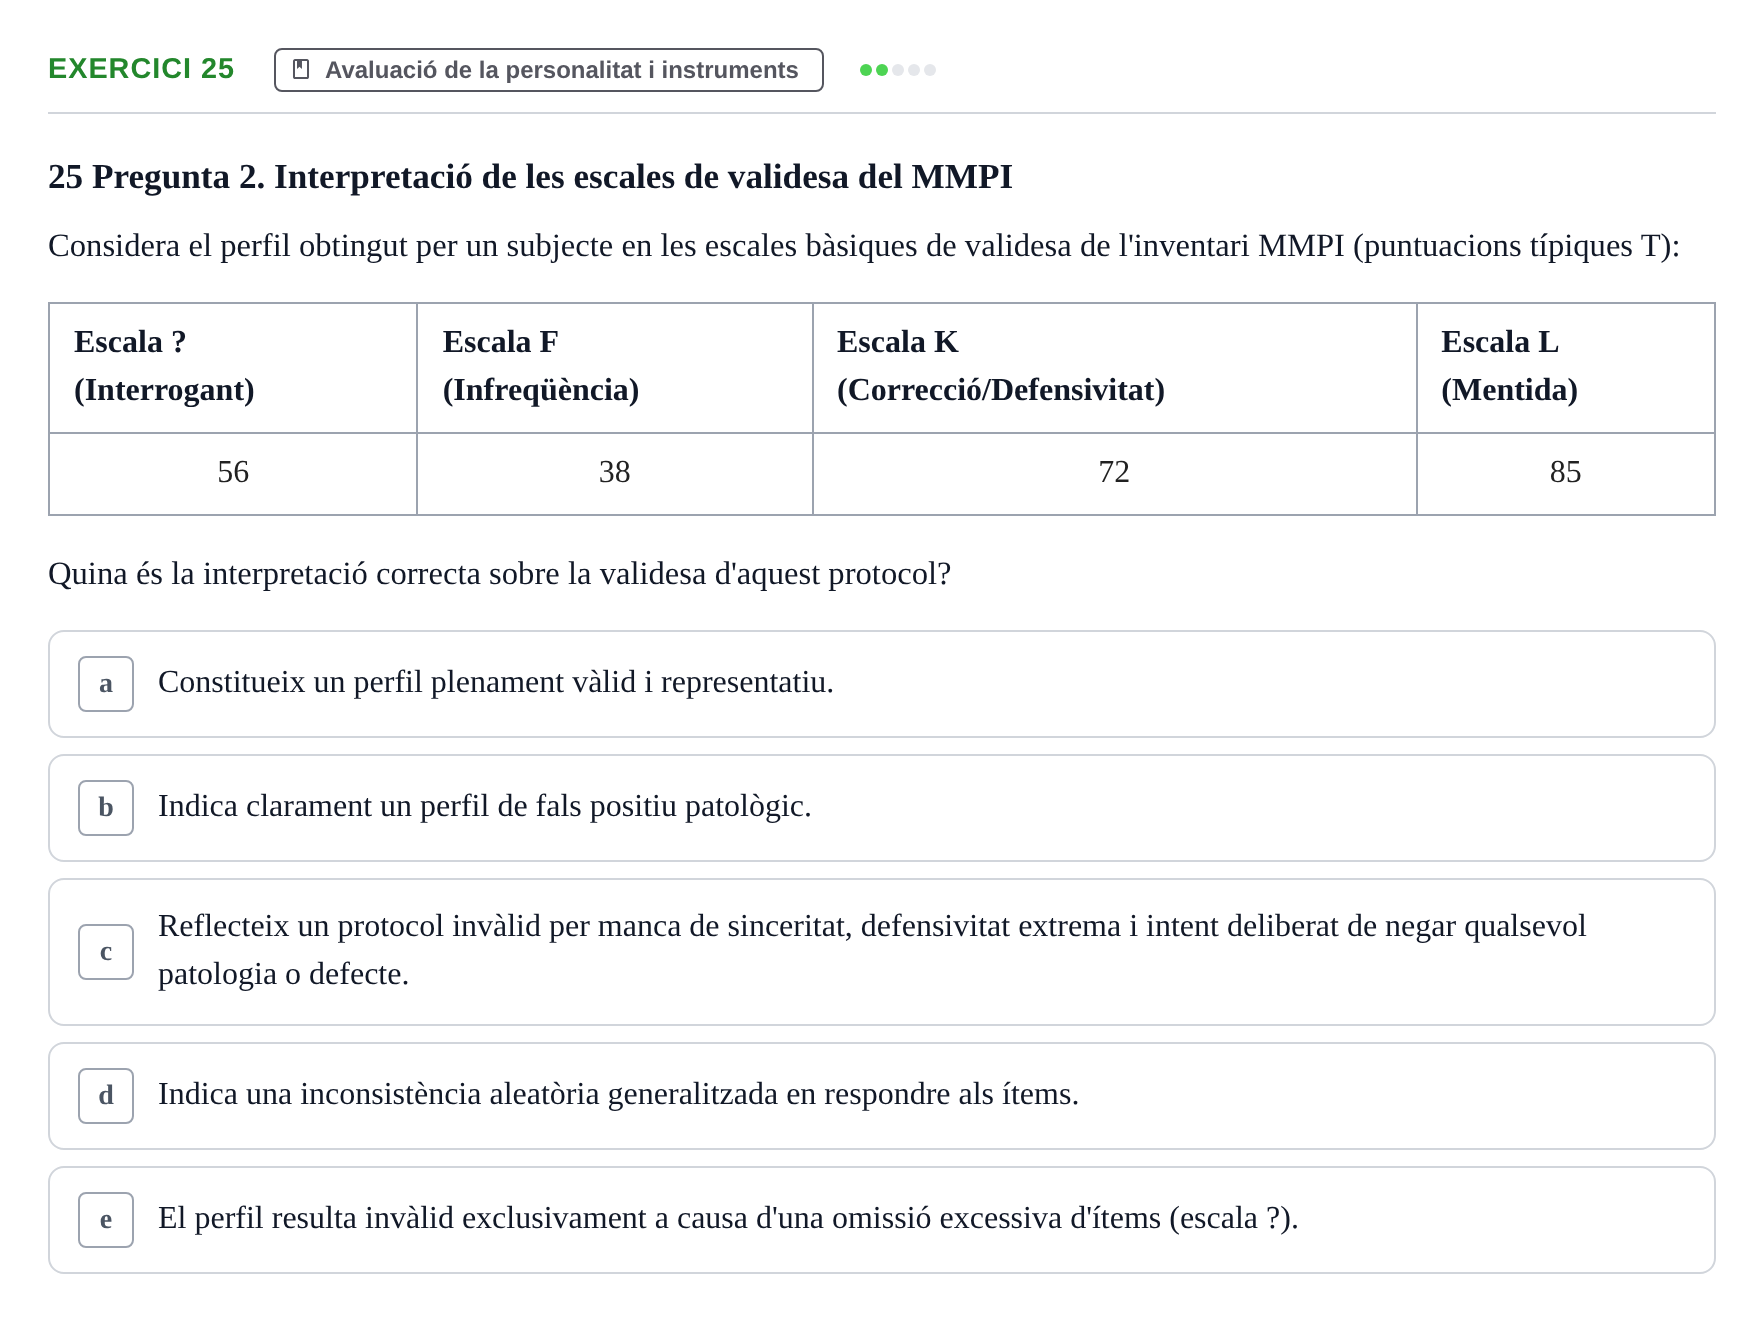
Task: Click the table cell with value 38
Action: [615, 474]
